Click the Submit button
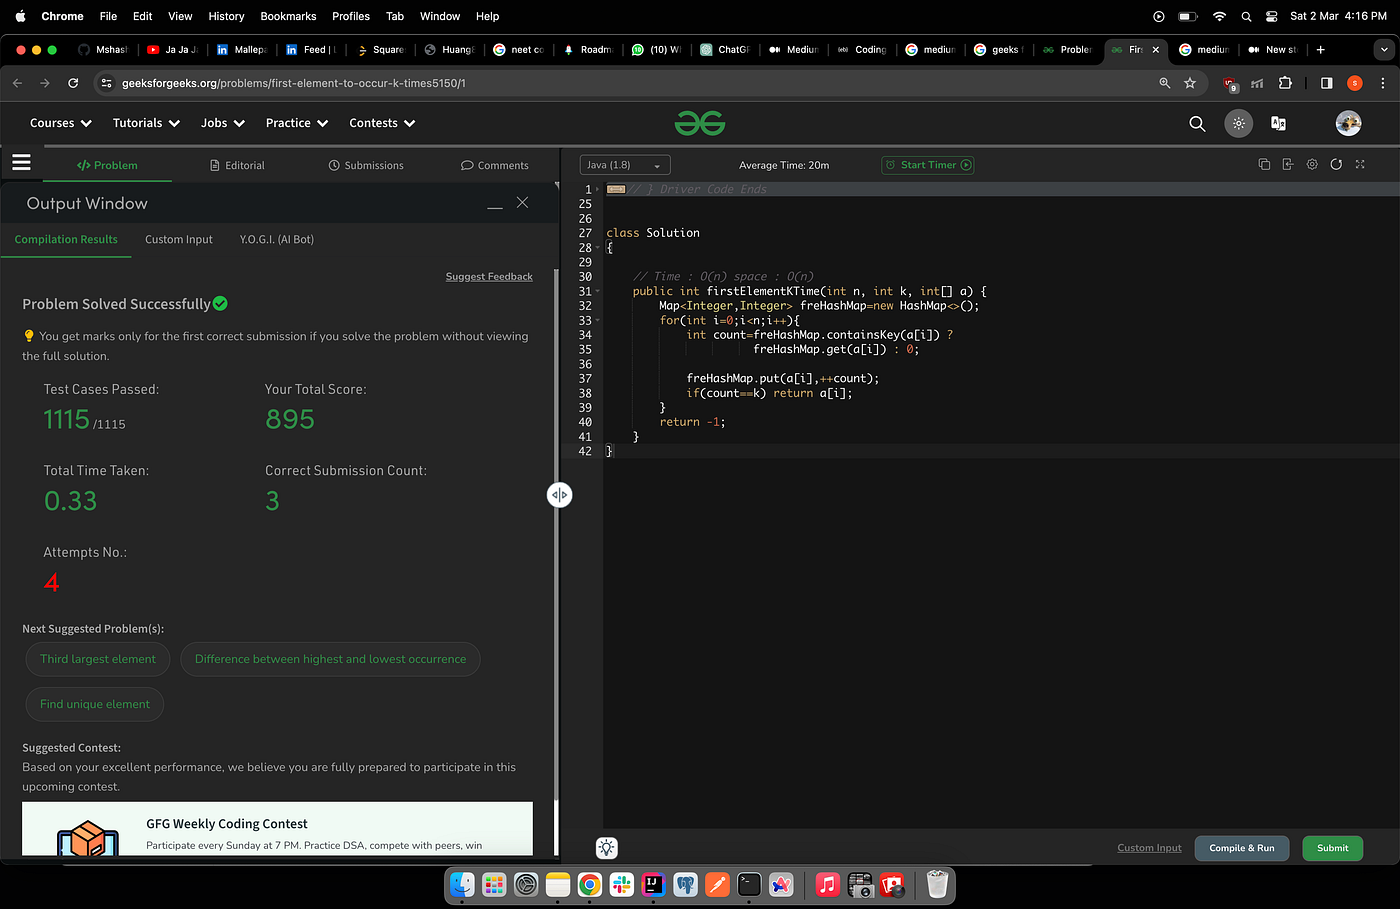 tap(1332, 848)
